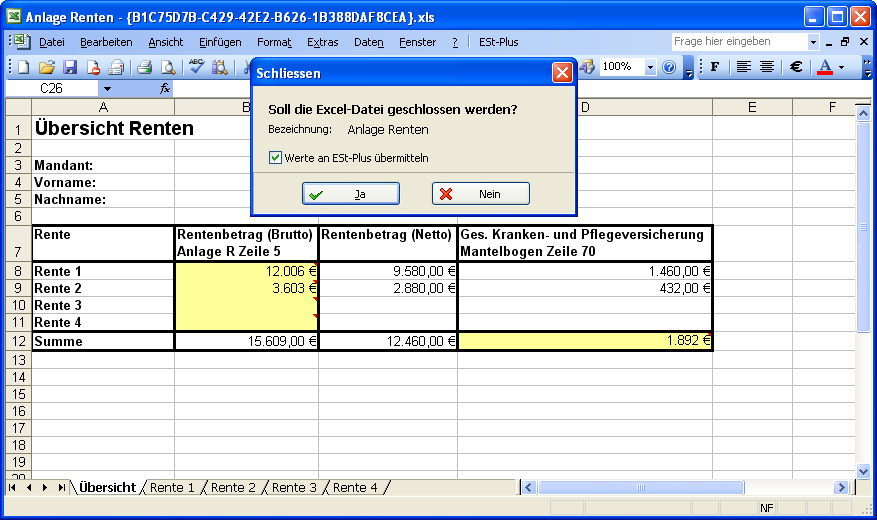
Task: Apply Euro currency format
Action: pyautogui.click(x=796, y=67)
